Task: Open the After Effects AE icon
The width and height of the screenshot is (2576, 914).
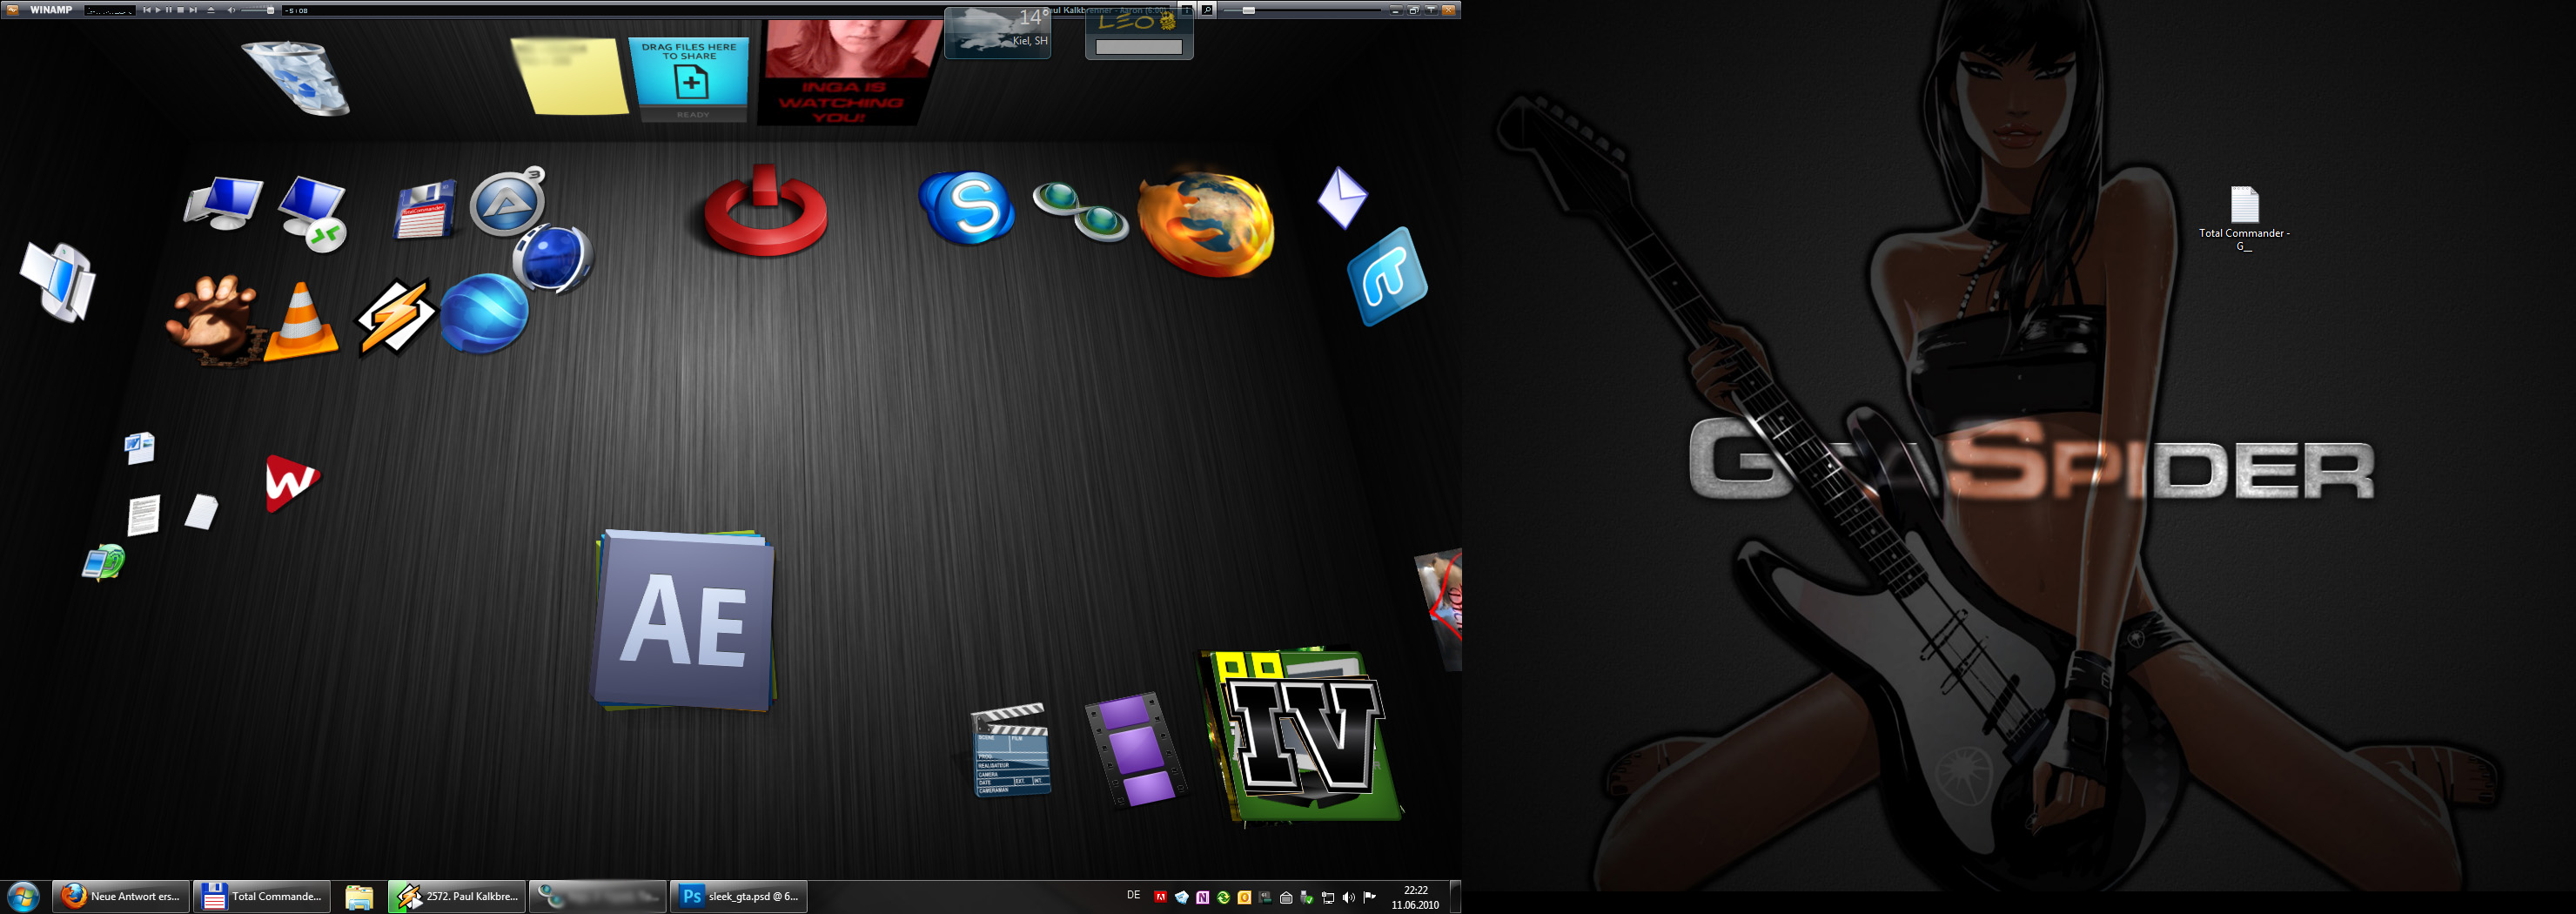Action: [x=685, y=620]
